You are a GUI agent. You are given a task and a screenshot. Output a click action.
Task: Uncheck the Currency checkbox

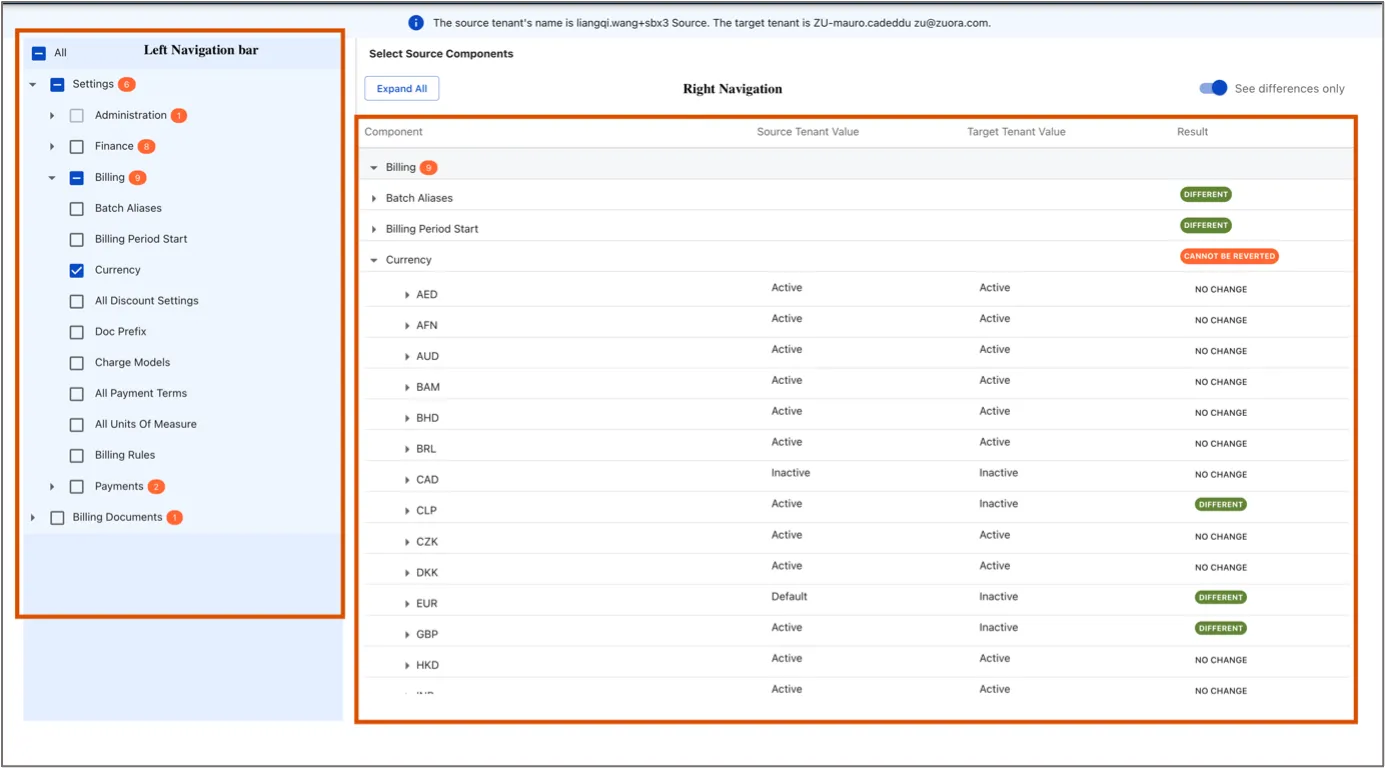tap(77, 270)
